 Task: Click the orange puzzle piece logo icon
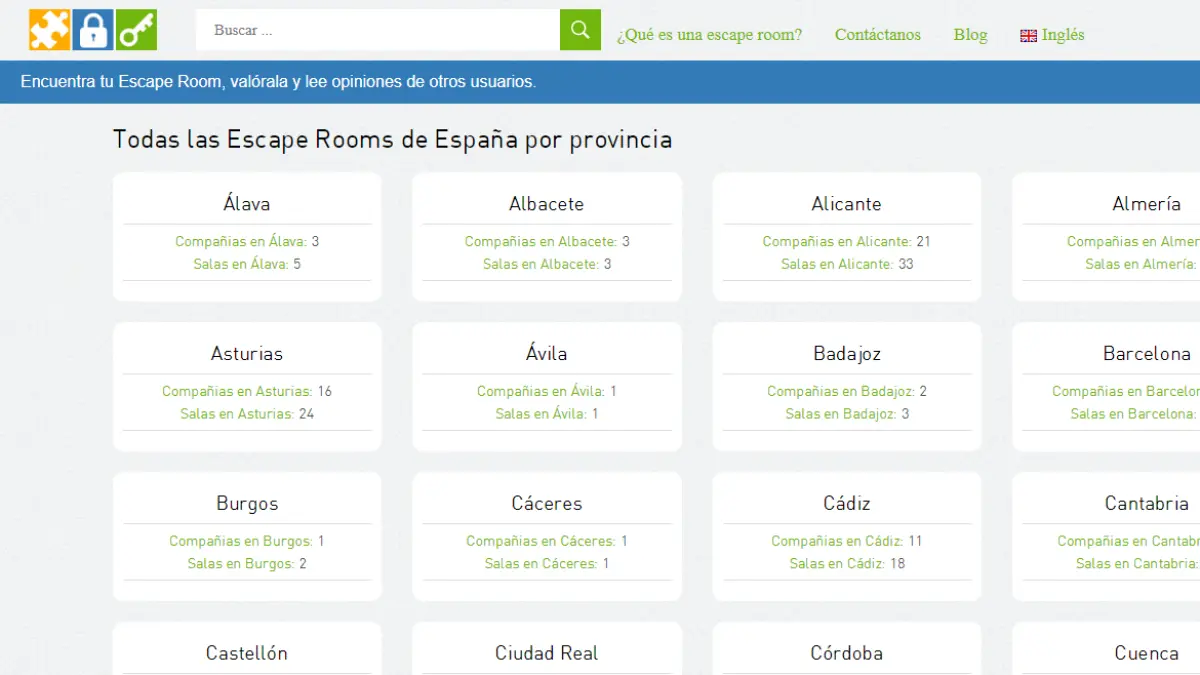(49, 30)
